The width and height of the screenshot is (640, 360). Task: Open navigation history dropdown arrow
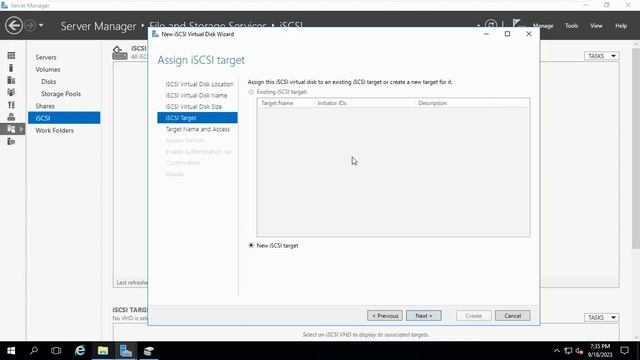point(41,25)
